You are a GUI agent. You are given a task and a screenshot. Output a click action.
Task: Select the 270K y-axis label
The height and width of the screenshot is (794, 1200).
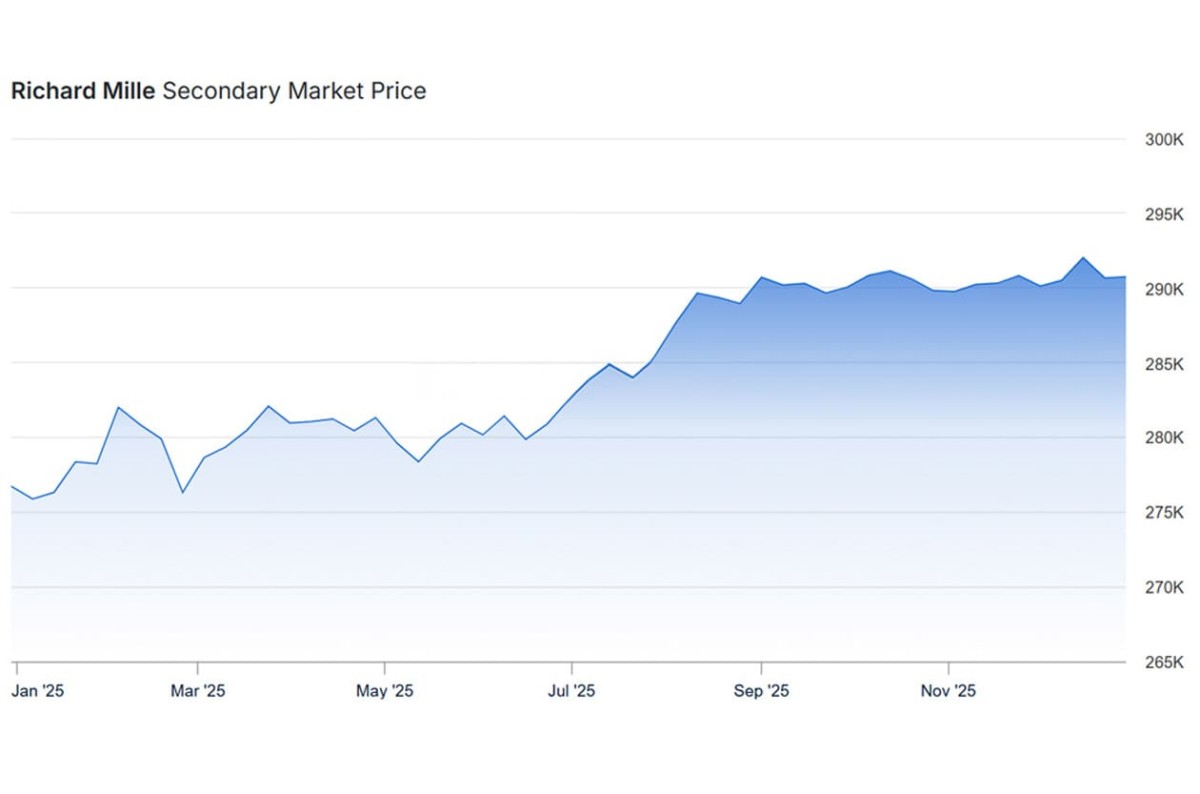pyautogui.click(x=1164, y=588)
